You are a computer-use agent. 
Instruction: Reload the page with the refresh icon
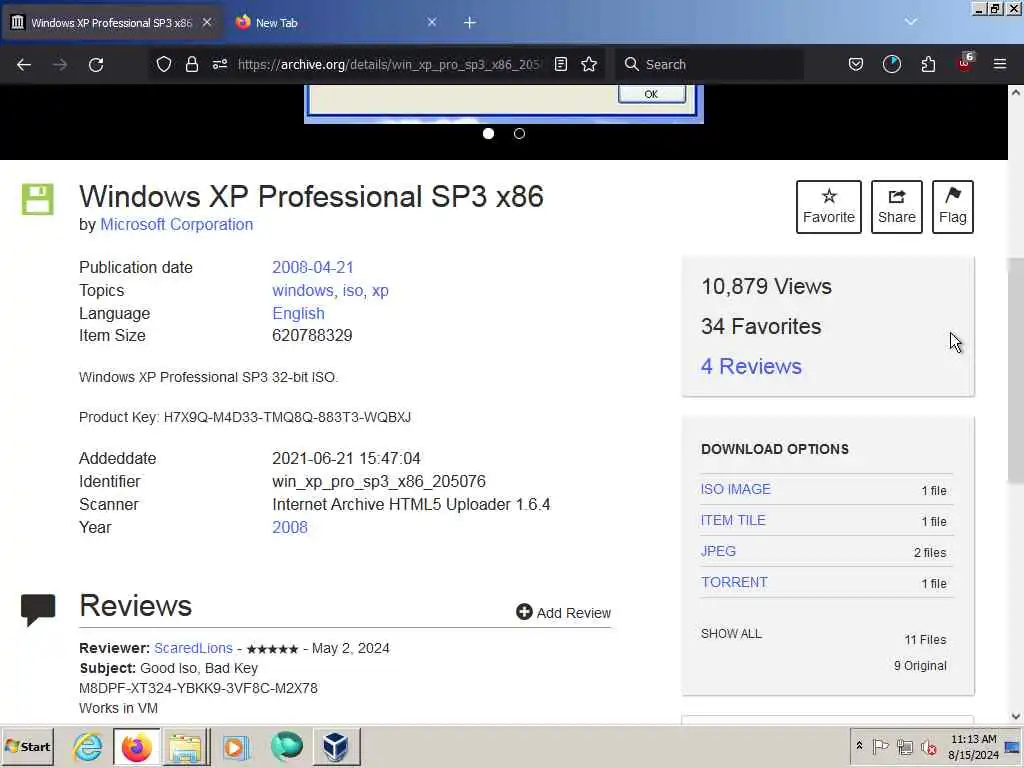[96, 64]
